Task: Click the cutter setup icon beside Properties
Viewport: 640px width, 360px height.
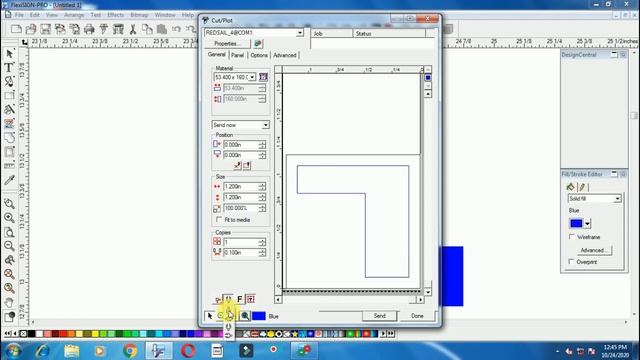Action: pos(258,44)
